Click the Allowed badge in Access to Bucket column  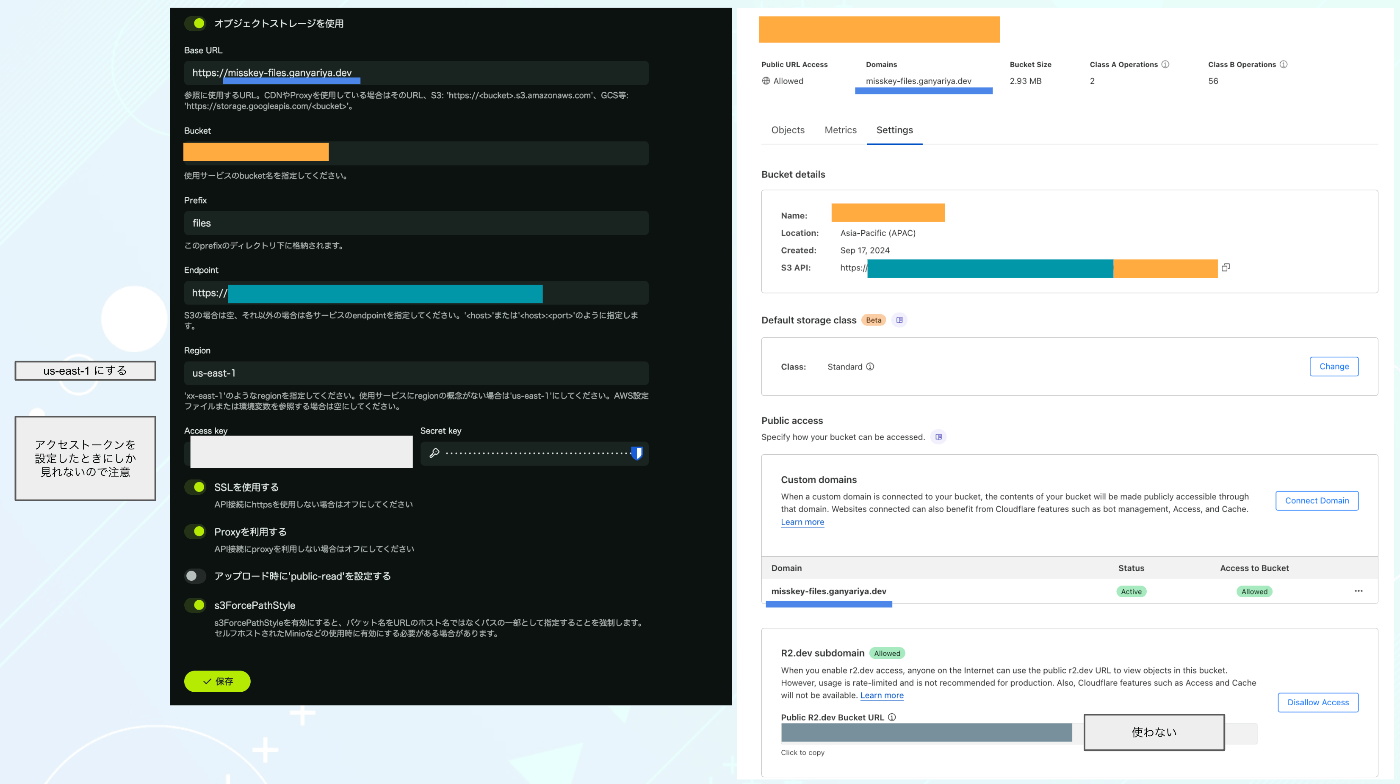1254,591
